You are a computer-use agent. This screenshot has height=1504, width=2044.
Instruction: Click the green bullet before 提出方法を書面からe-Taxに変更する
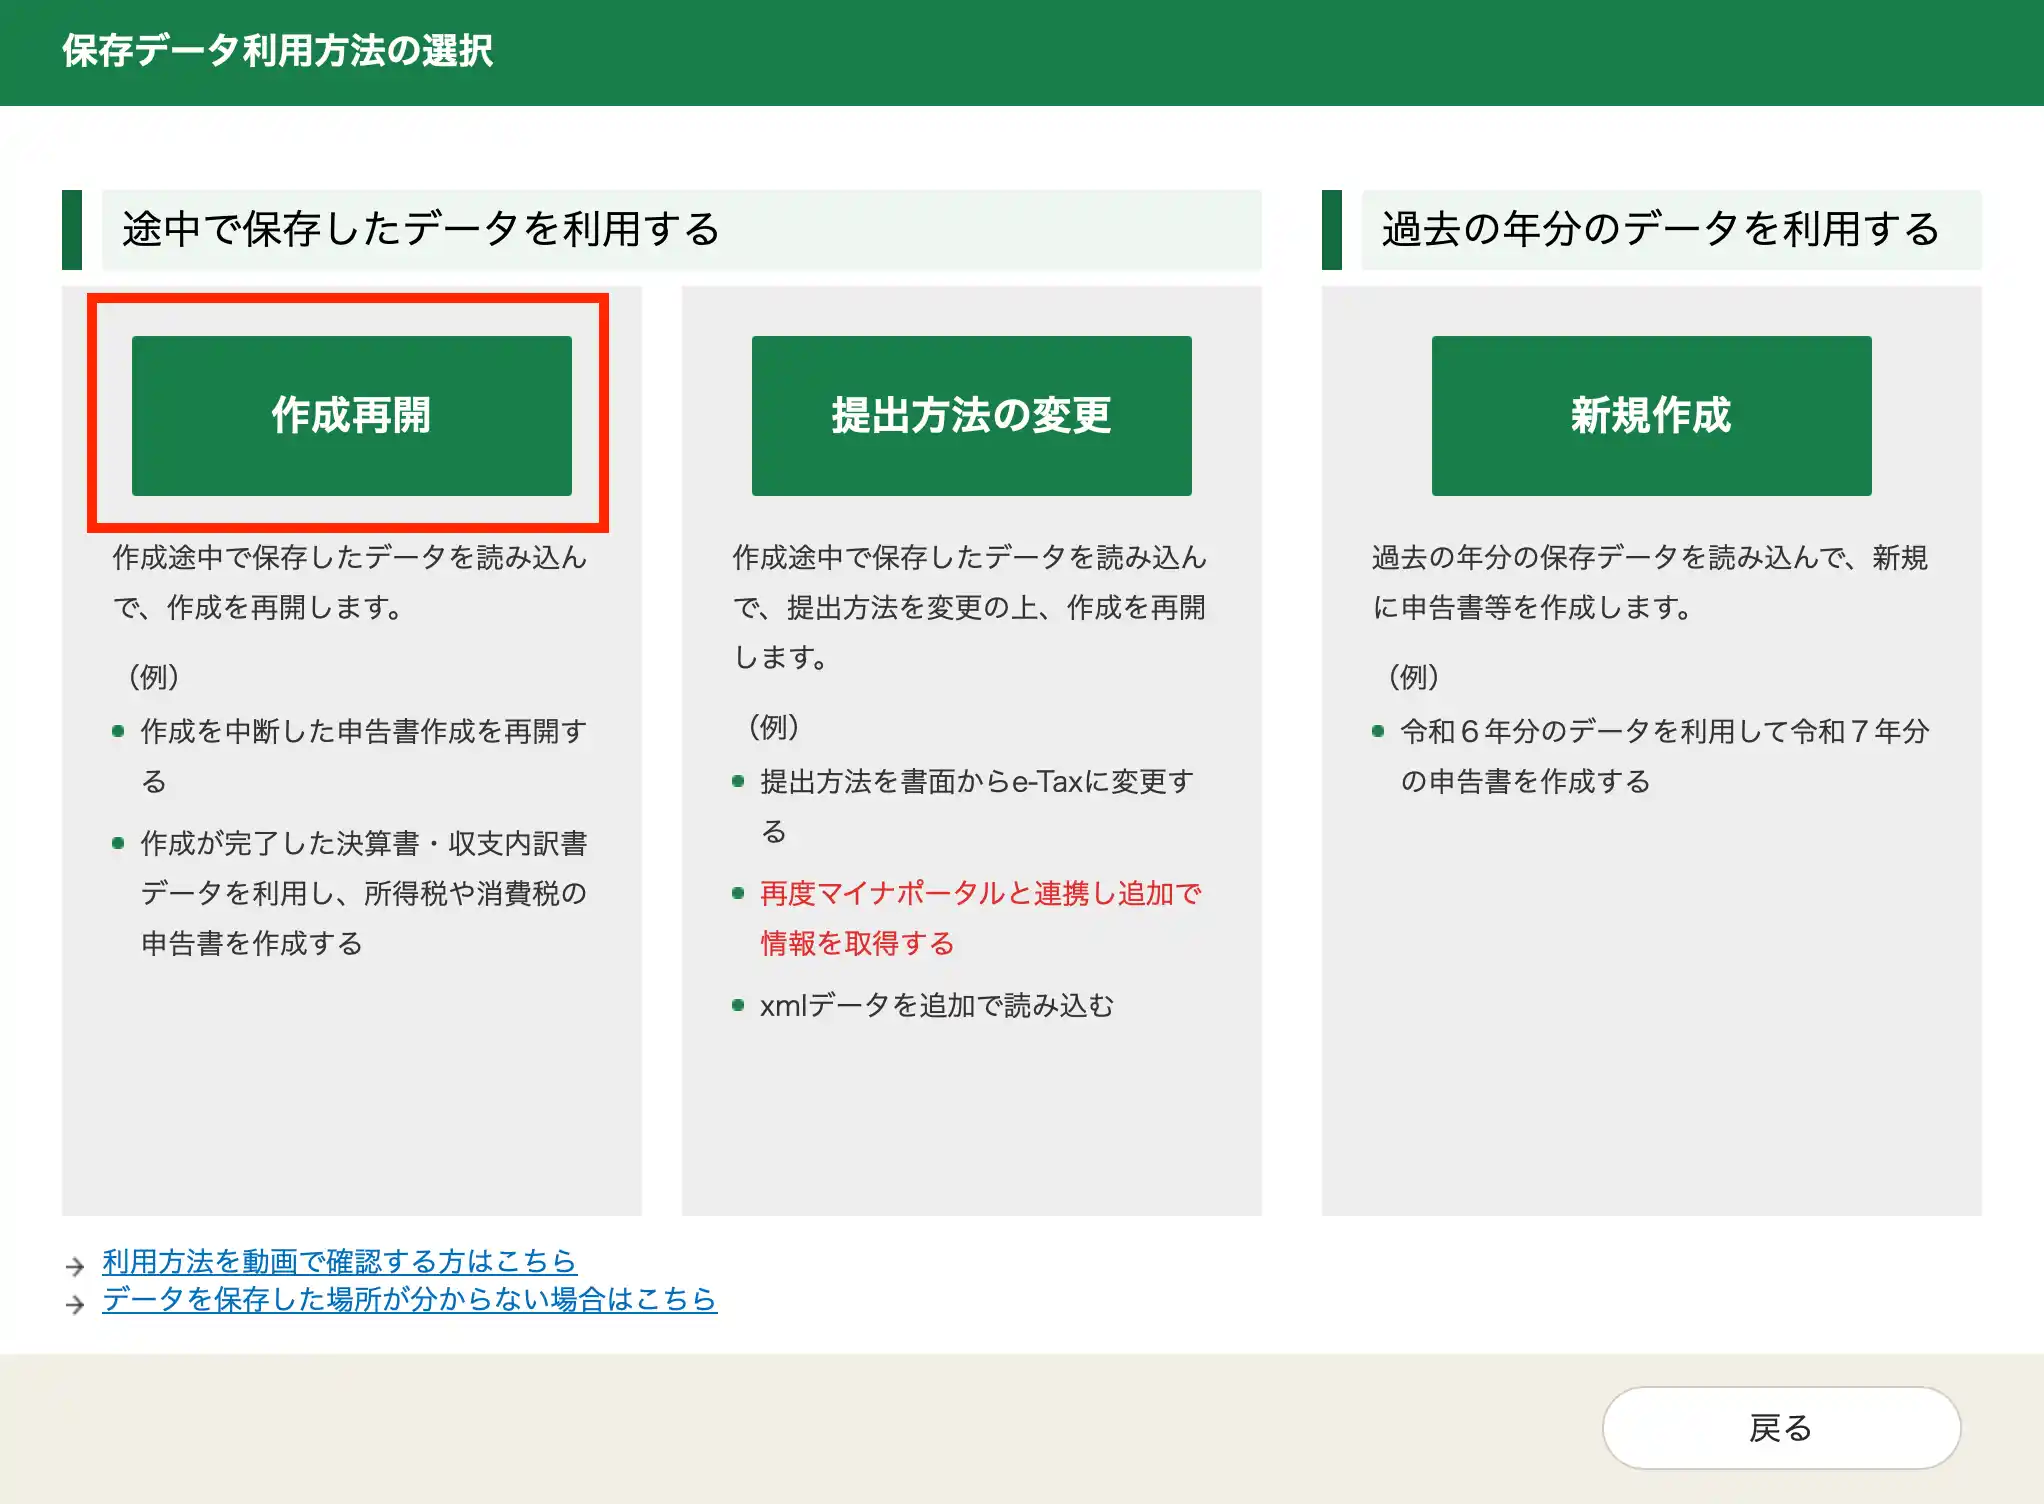tap(738, 781)
